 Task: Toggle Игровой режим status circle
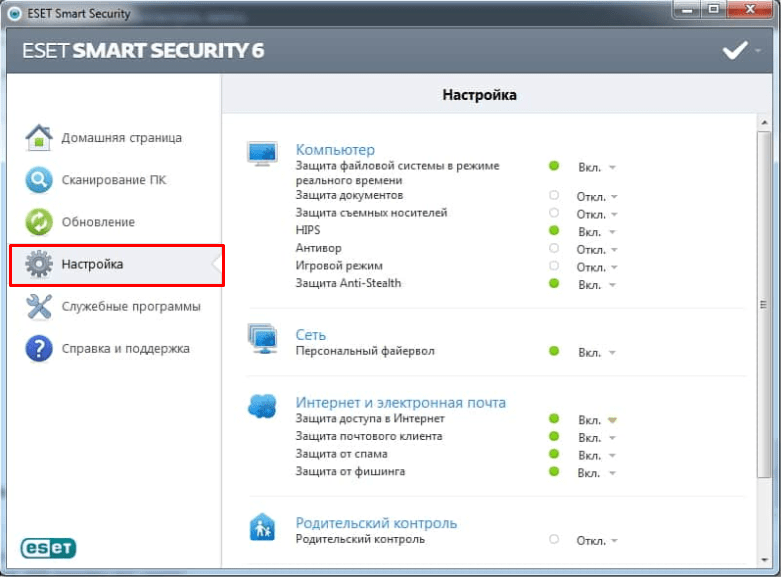click(x=554, y=267)
